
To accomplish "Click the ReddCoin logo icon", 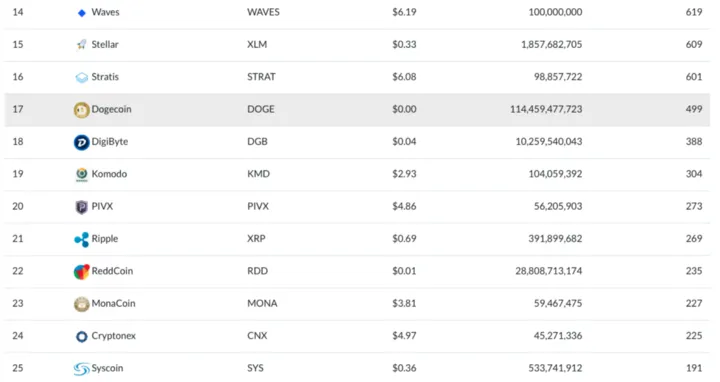I will coord(82,272).
